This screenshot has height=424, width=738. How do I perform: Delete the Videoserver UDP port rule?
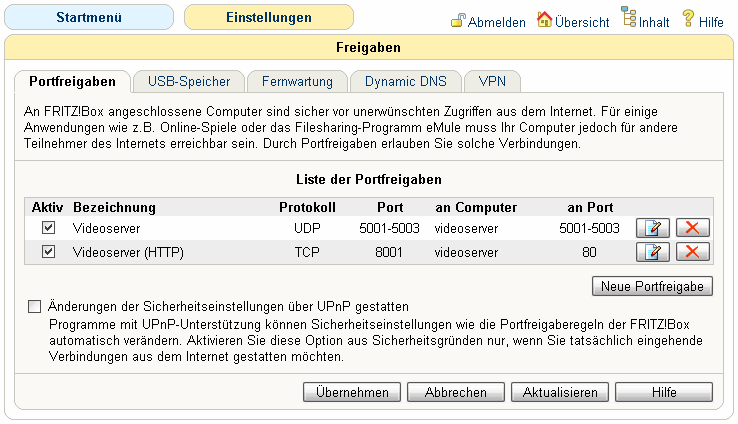pyautogui.click(x=693, y=228)
